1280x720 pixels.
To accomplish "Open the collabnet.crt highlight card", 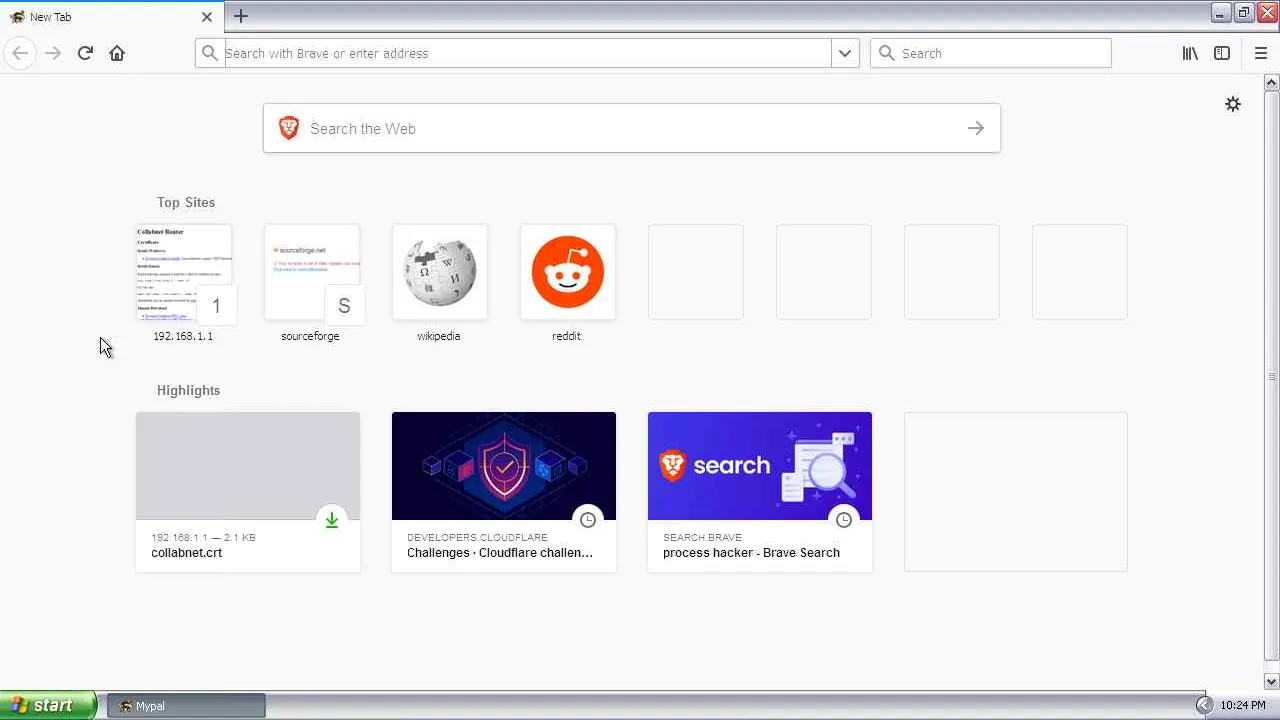I will pos(248,492).
